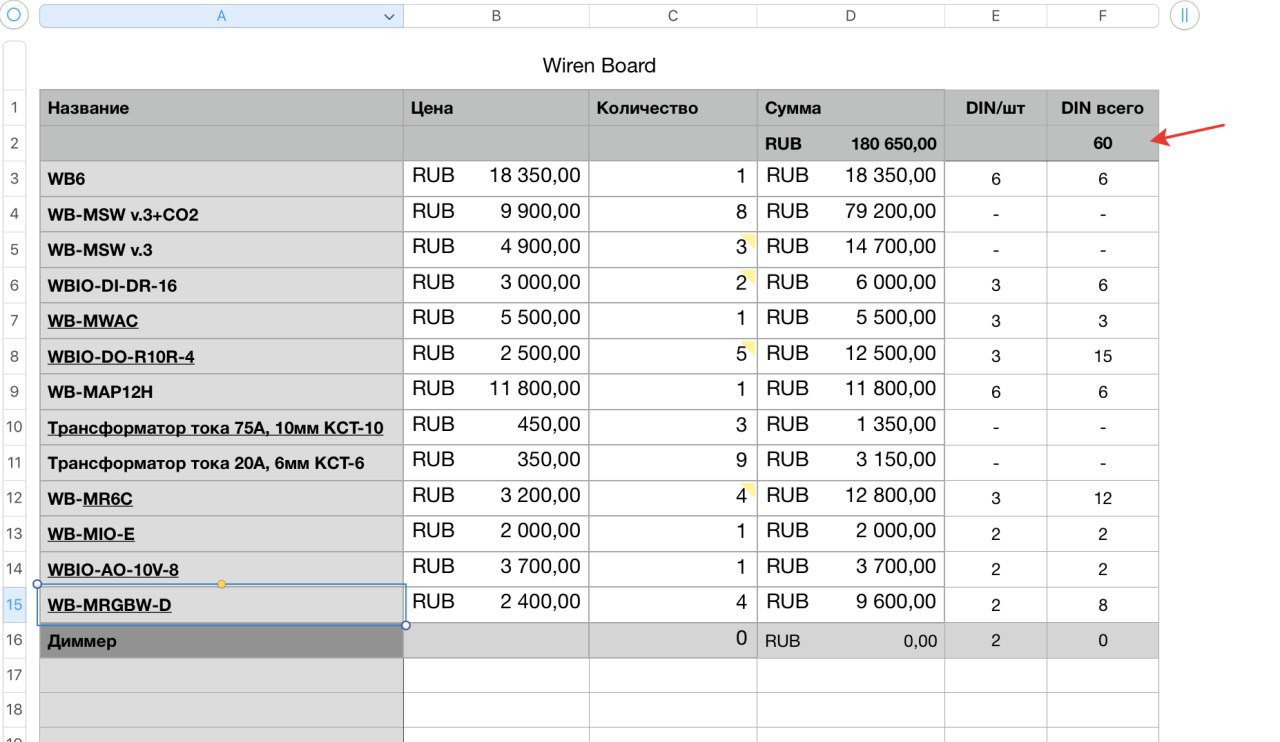Screen dimensions: 1280x742
Task: Select row 1 header number
Action: click(x=15, y=107)
